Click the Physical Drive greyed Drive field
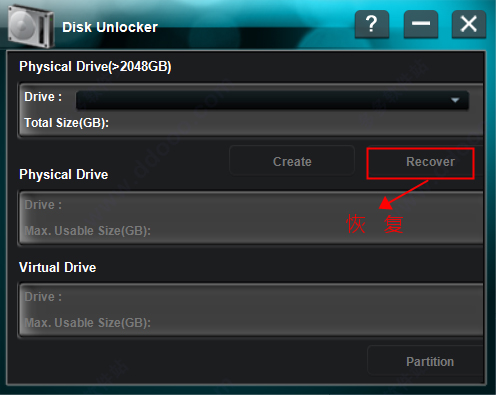This screenshot has height=395, width=496. tap(43, 205)
